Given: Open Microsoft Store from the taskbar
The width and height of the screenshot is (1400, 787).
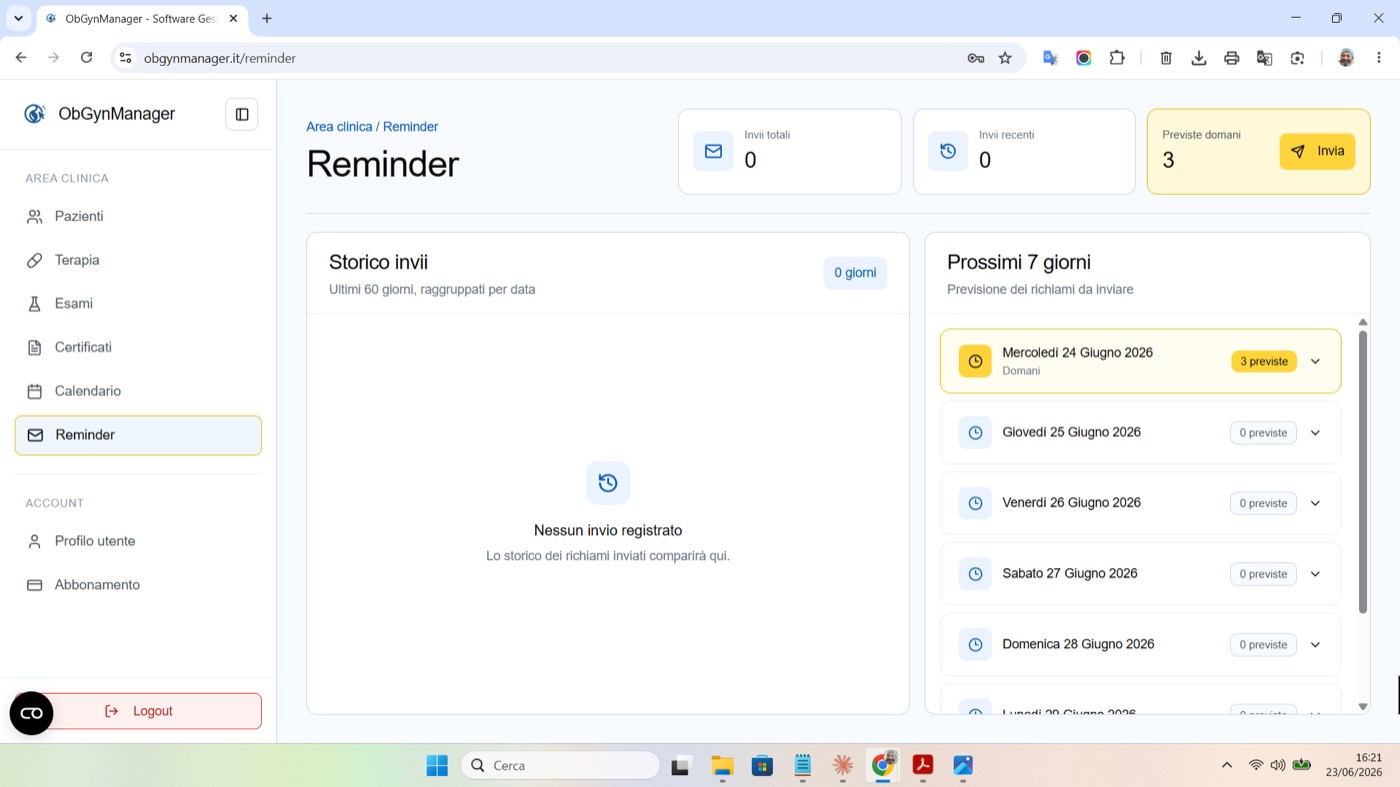Looking at the screenshot, I should (762, 766).
